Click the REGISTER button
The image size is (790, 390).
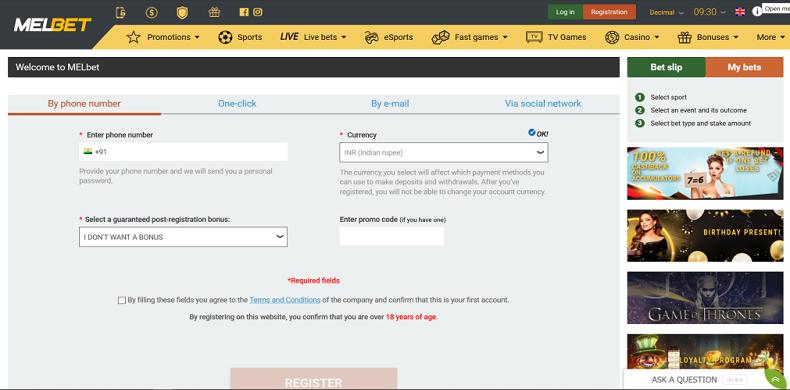point(313,379)
